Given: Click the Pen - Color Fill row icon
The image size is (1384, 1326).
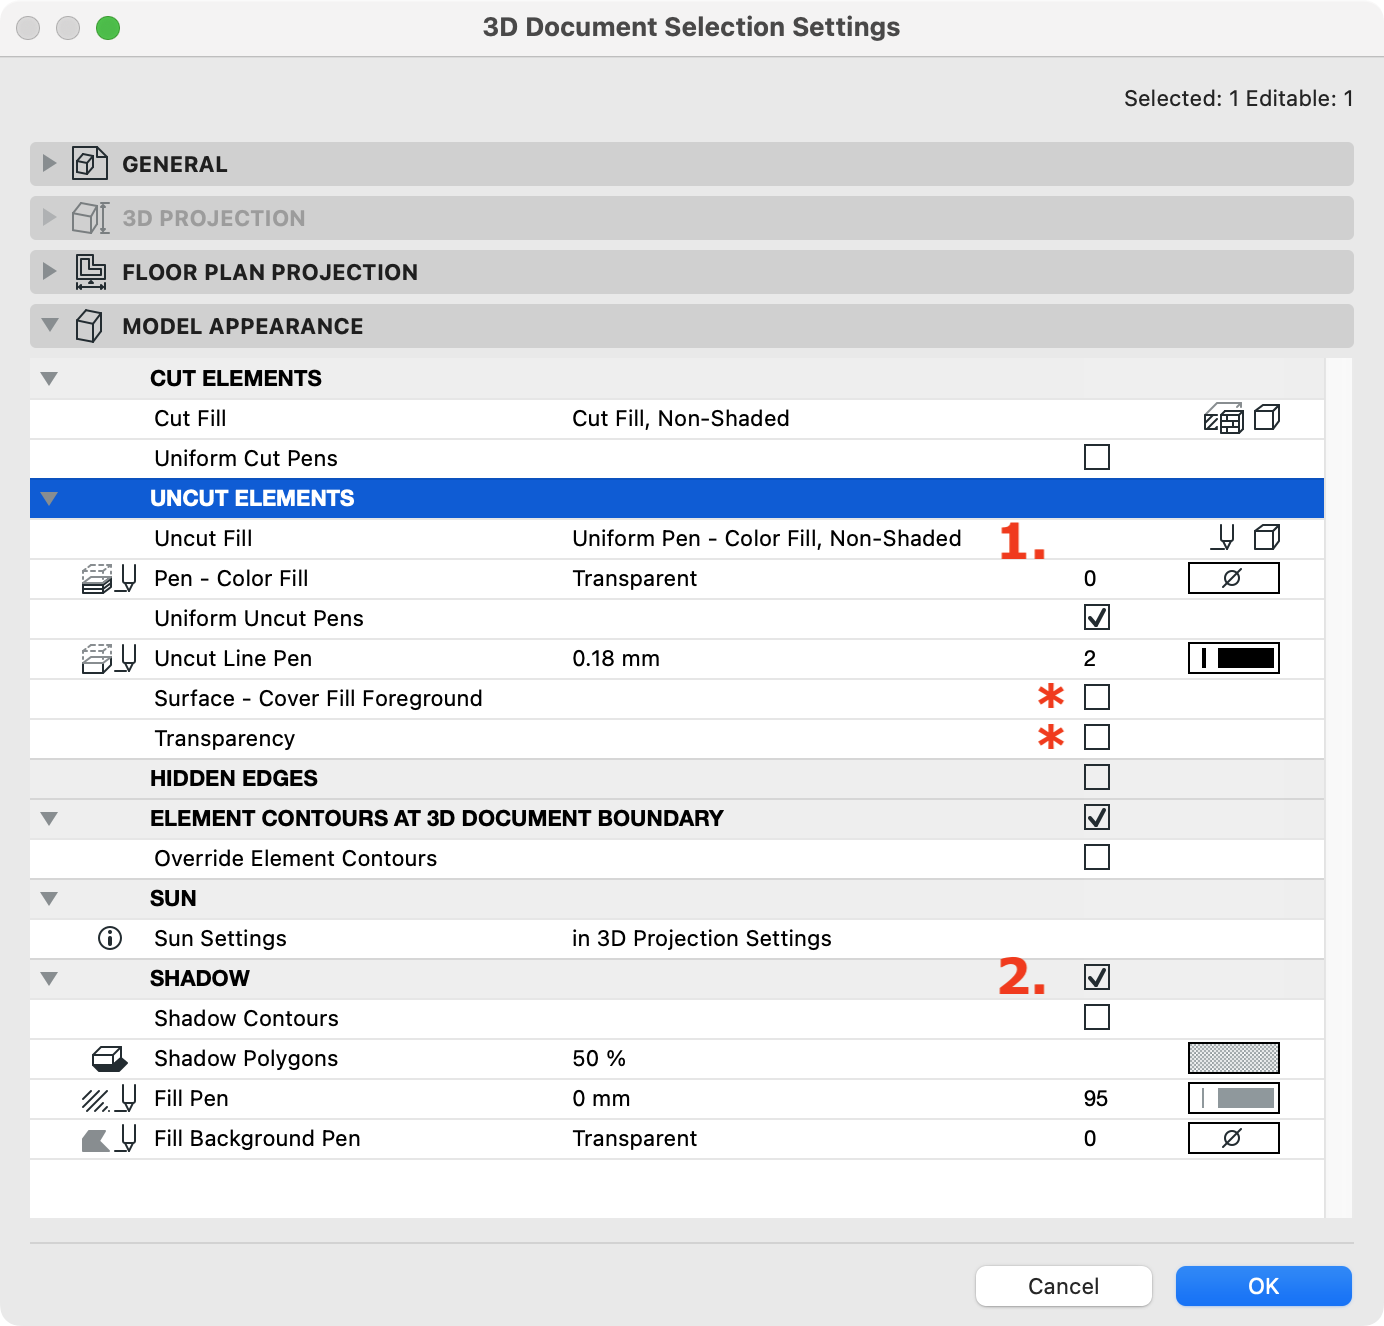Looking at the screenshot, I should pyautogui.click(x=109, y=578).
